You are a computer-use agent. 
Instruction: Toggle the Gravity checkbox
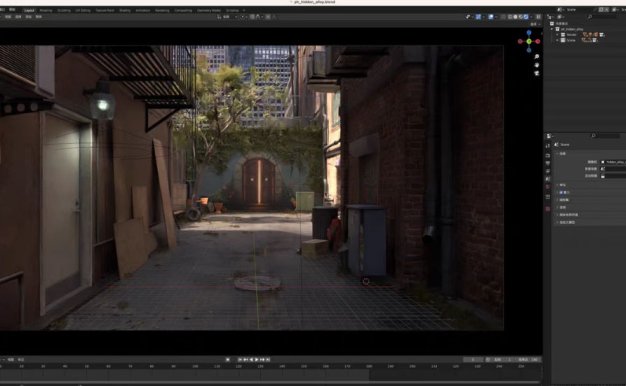point(561,192)
